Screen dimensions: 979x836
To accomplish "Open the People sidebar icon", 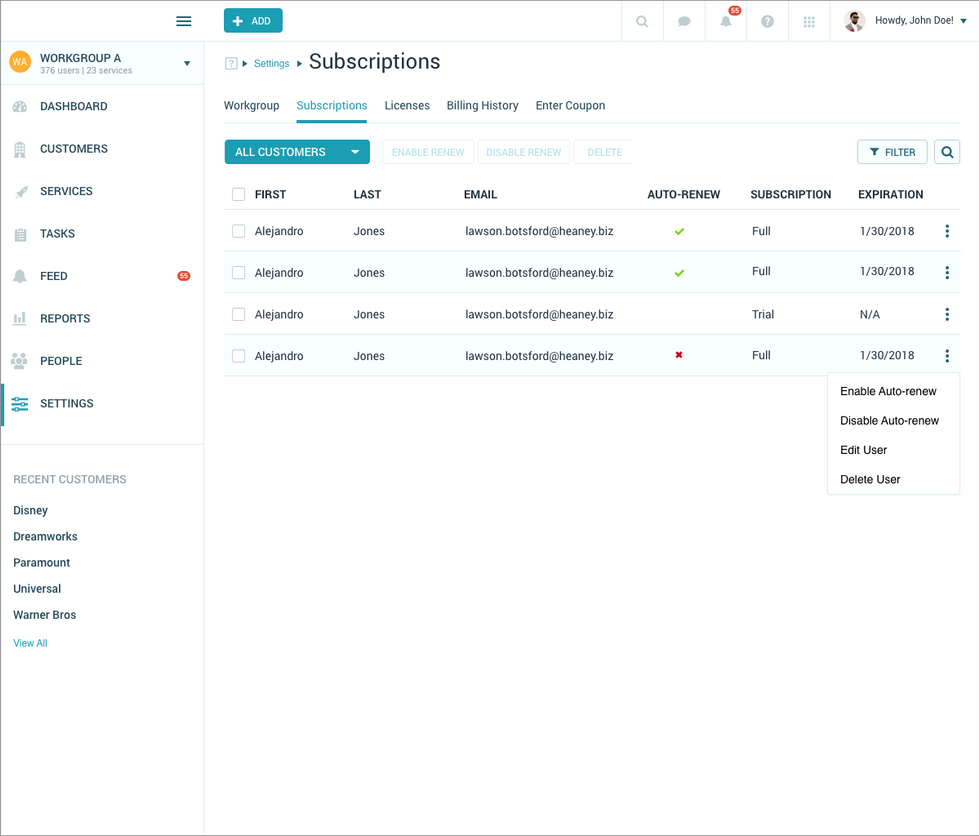I will click(22, 361).
